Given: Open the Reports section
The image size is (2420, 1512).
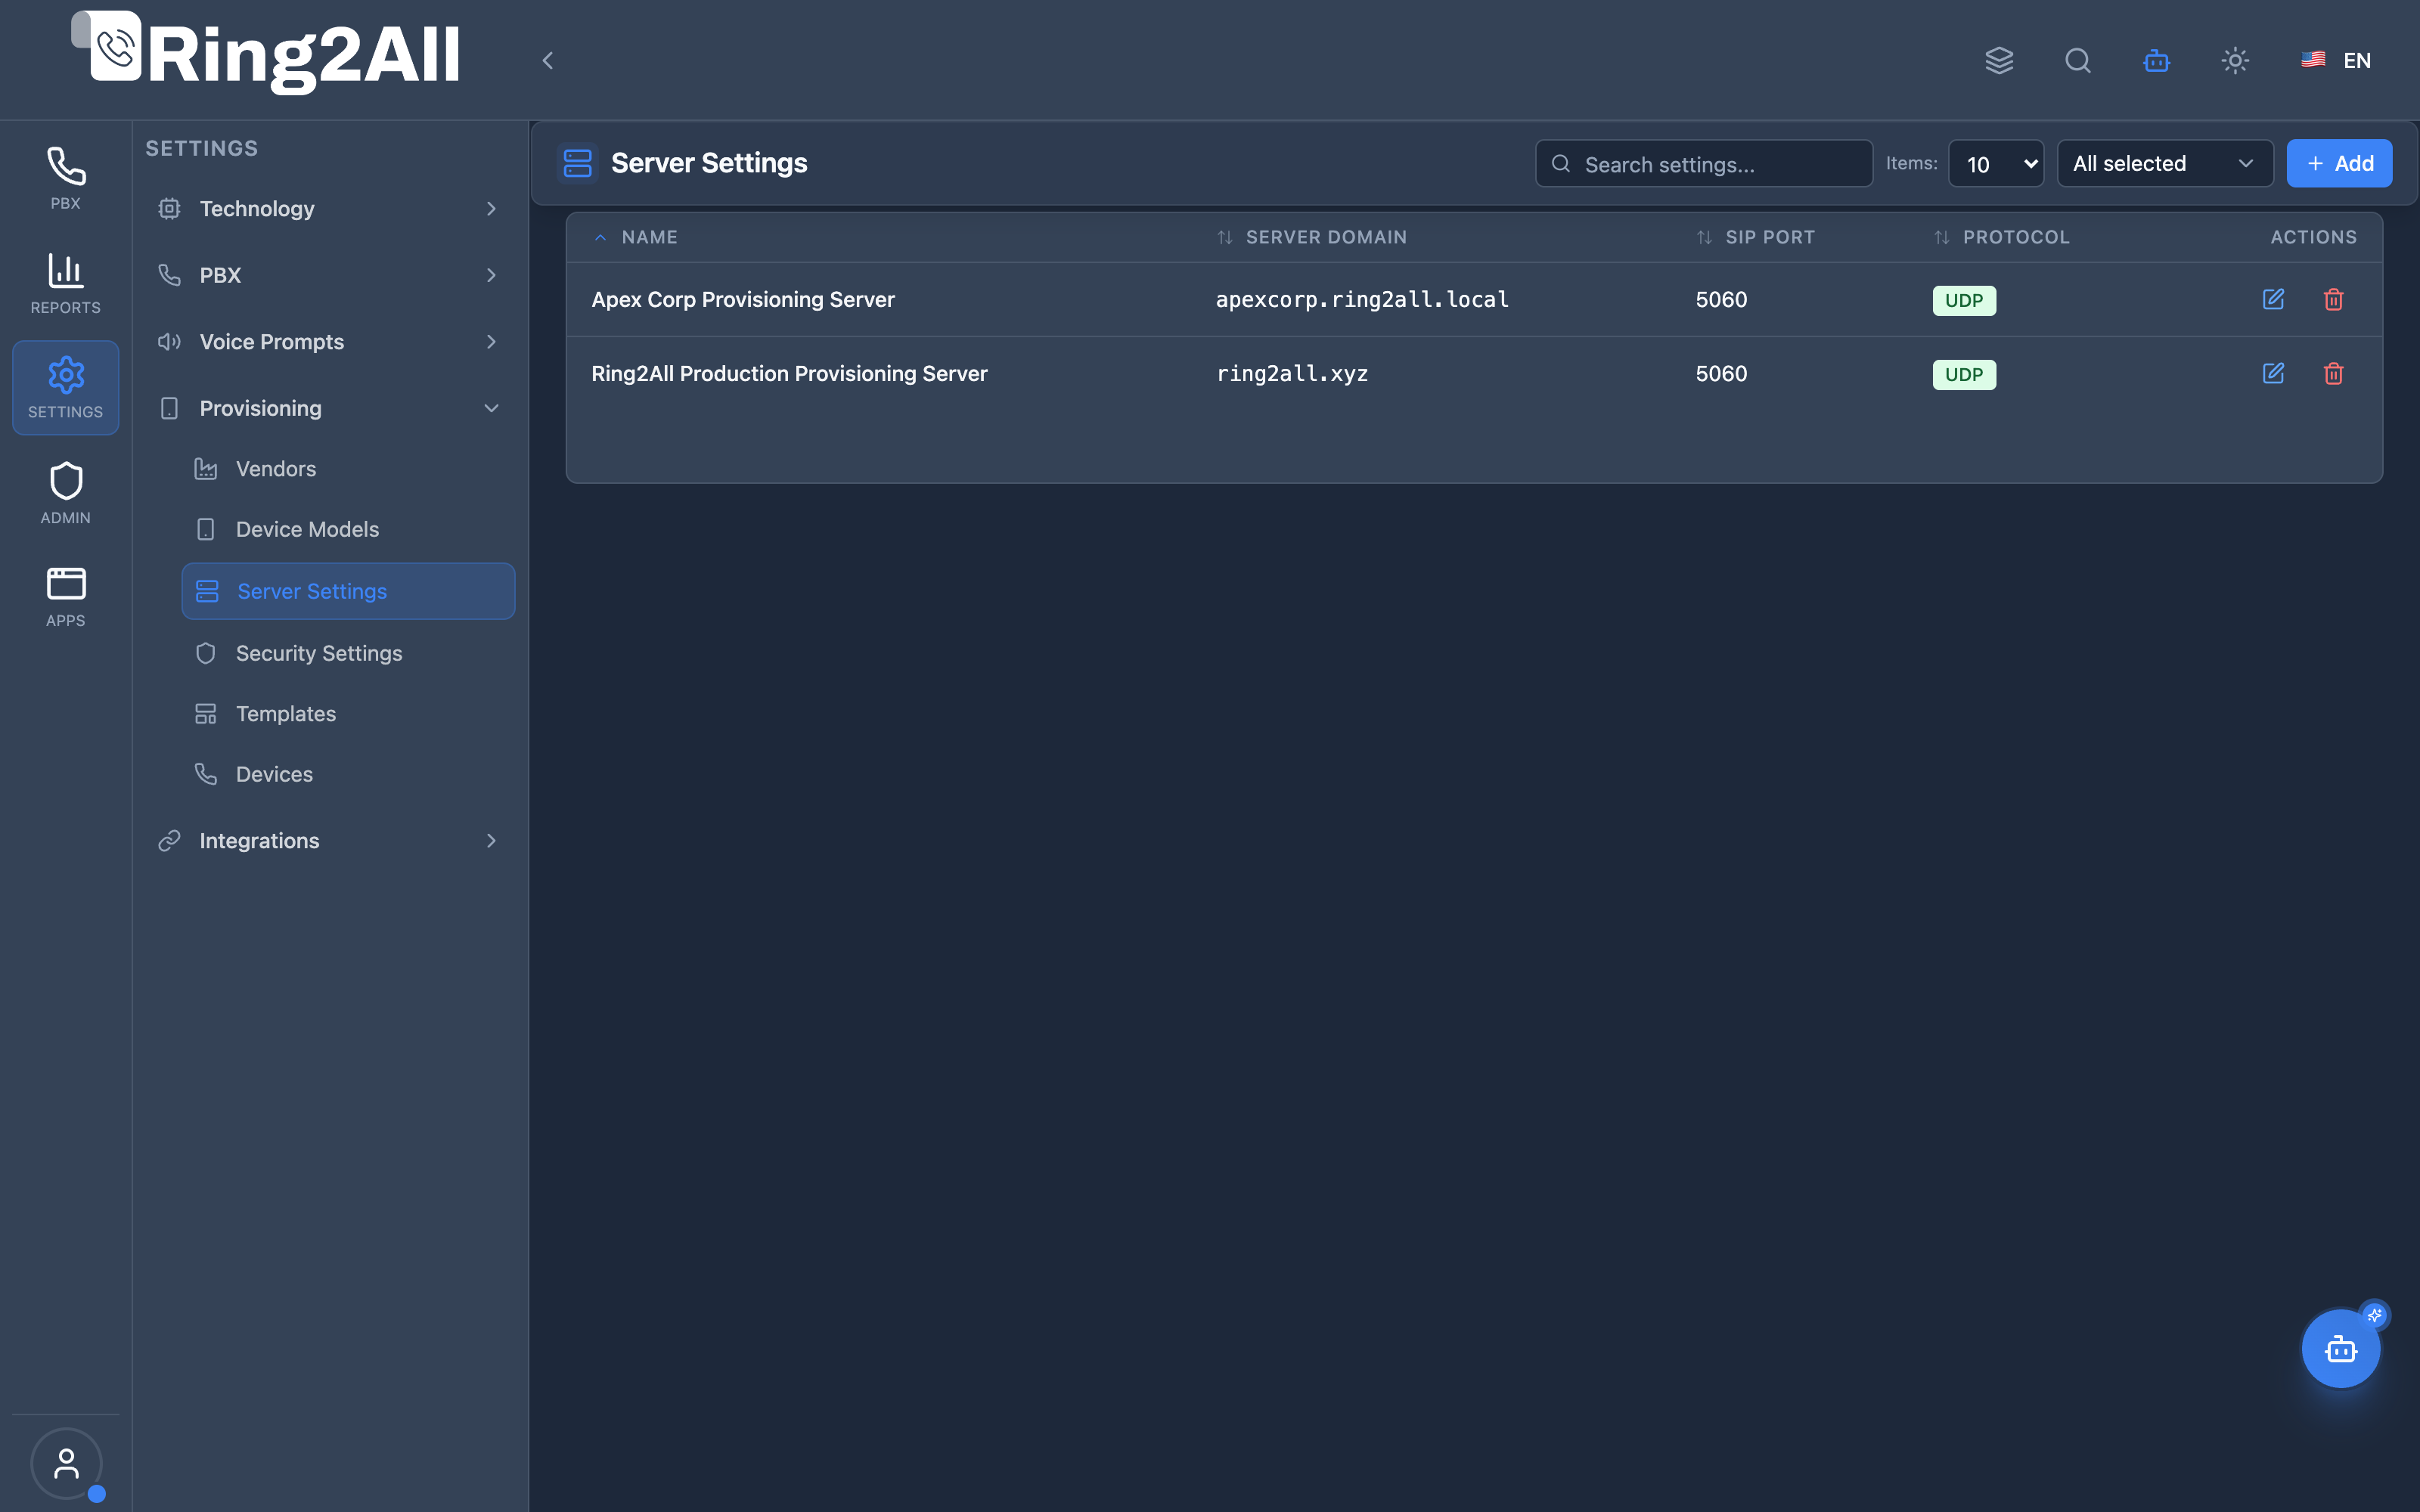Looking at the screenshot, I should click(66, 284).
